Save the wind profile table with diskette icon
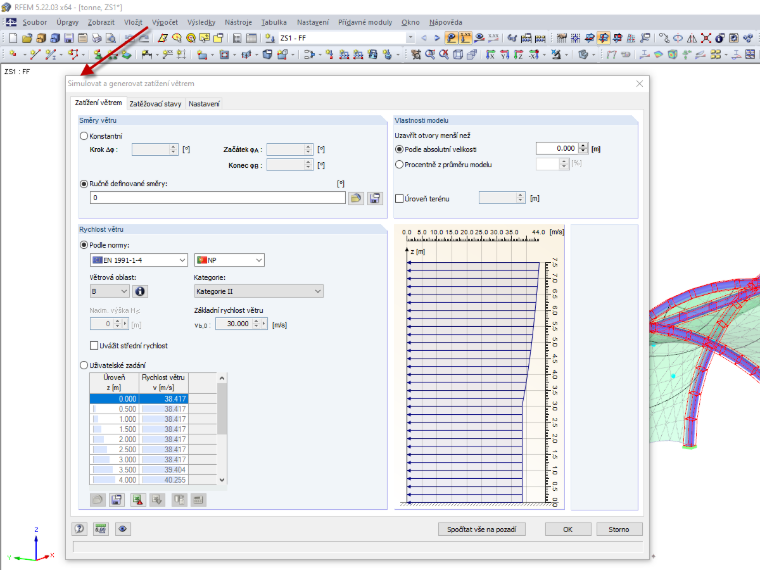 point(117,500)
